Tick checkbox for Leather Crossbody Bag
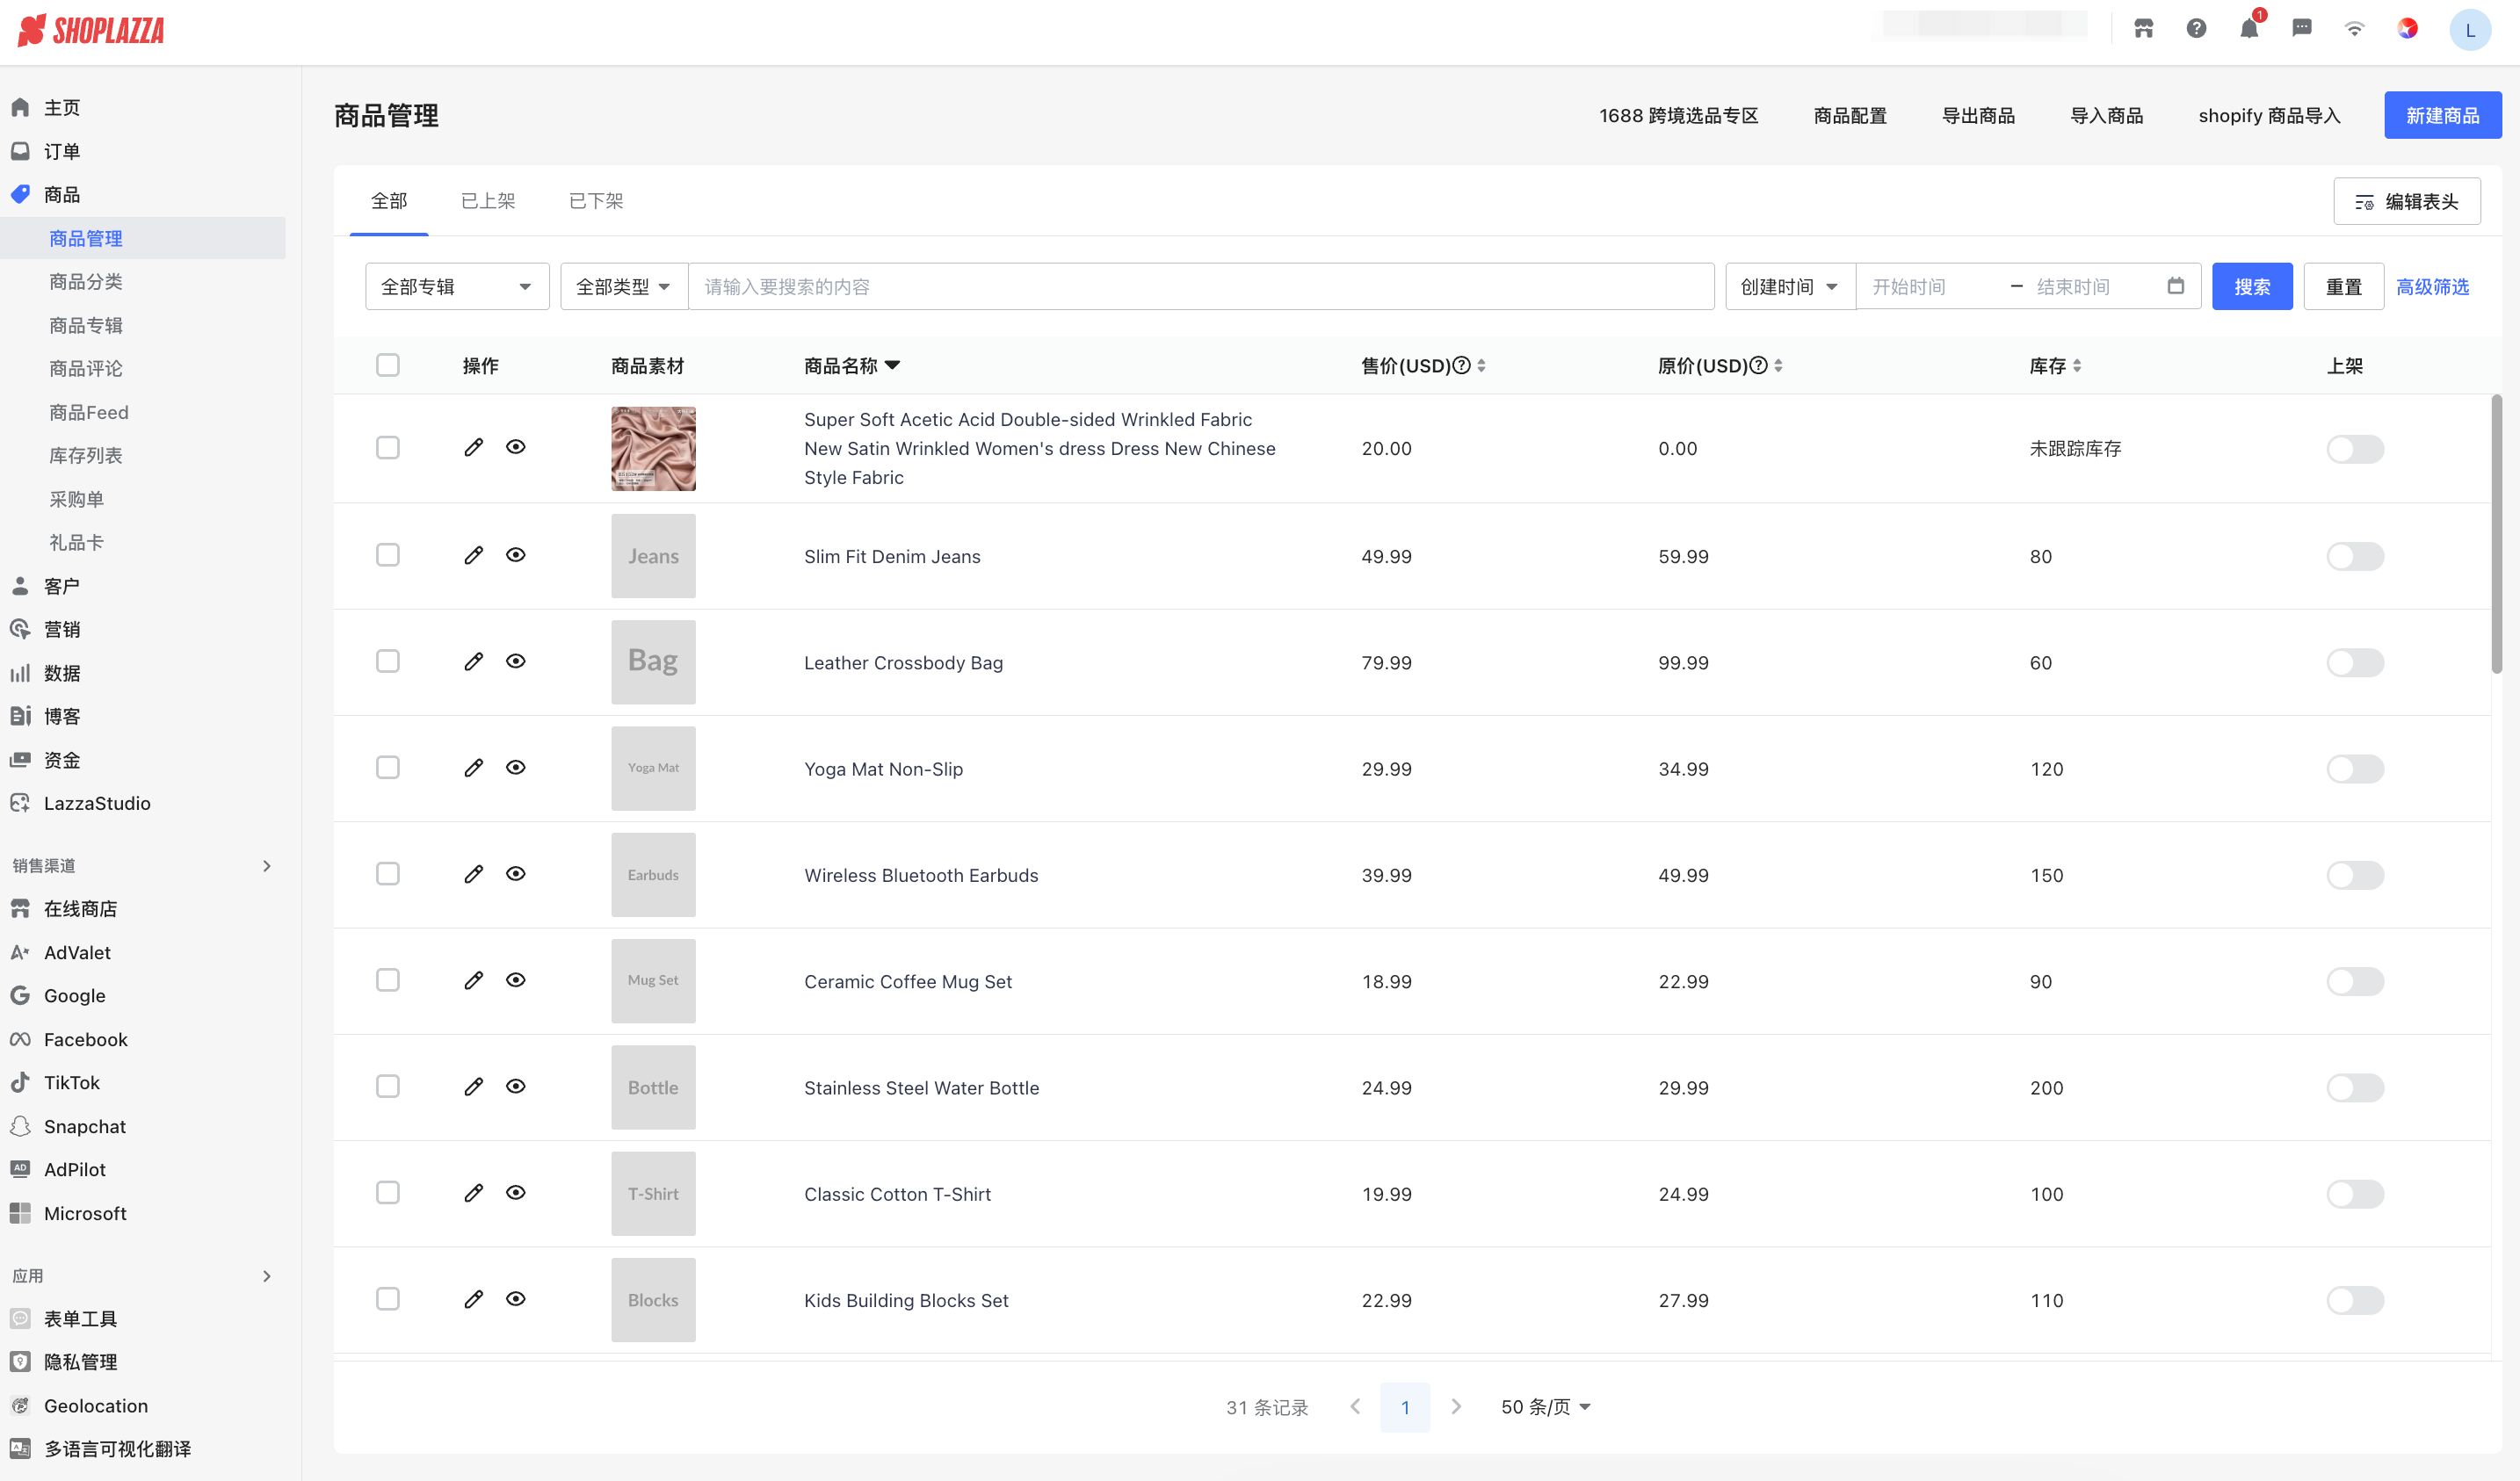 [388, 661]
